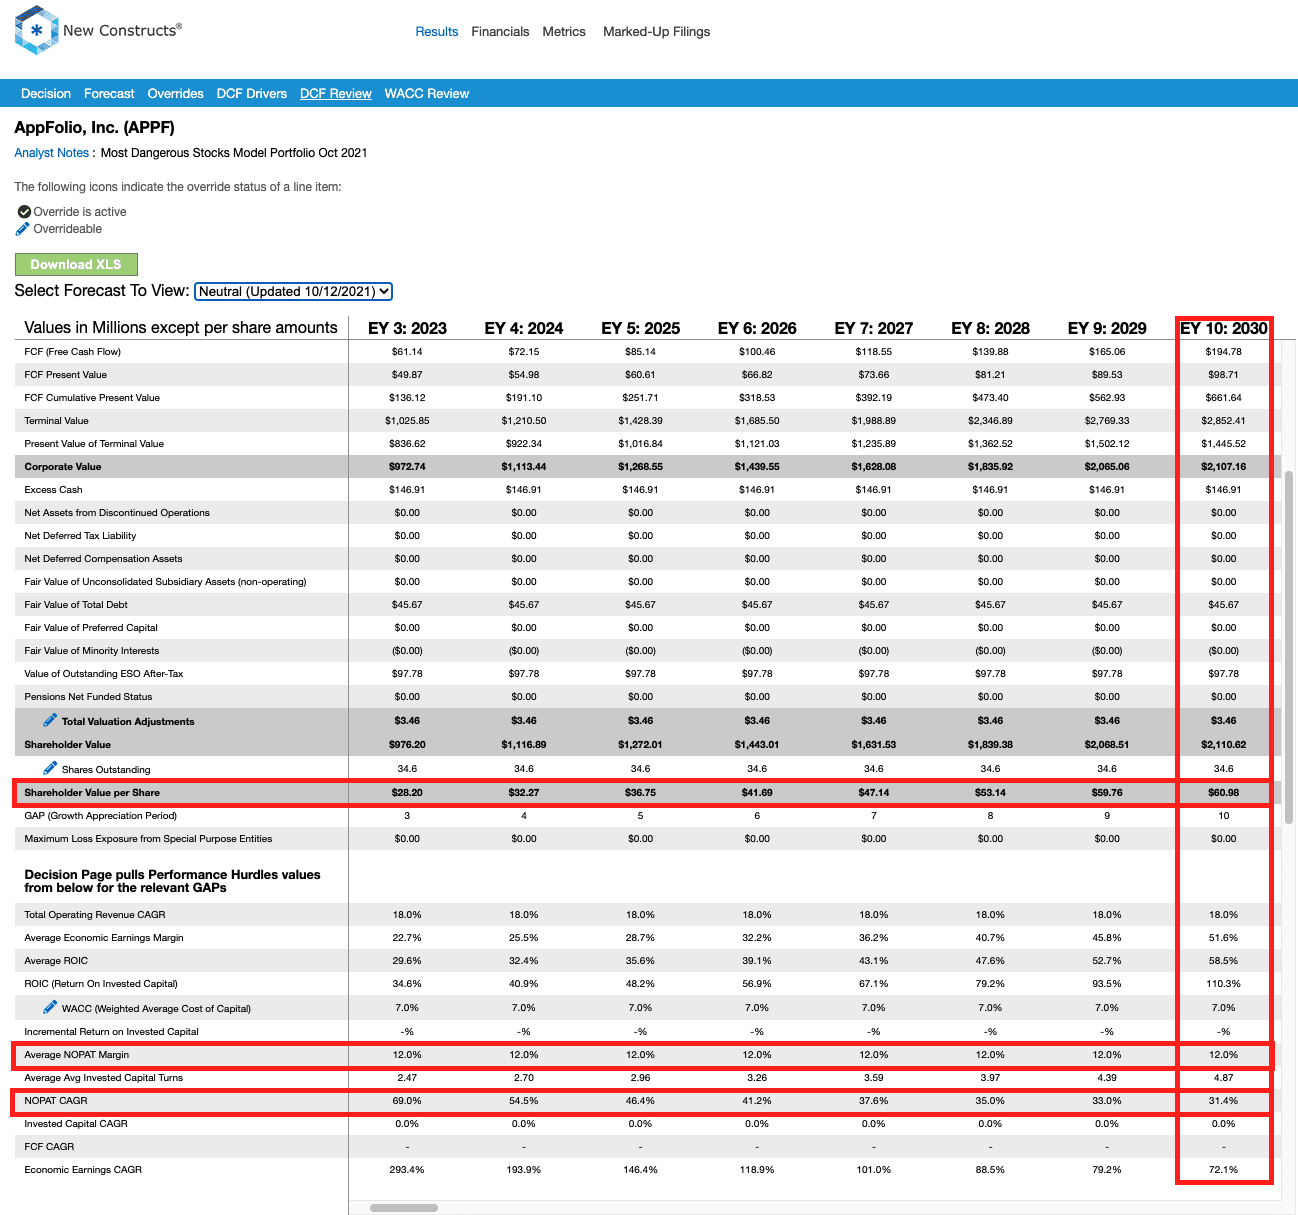Click the 293.4% Economic Earnings CAGR value

click(x=407, y=1170)
